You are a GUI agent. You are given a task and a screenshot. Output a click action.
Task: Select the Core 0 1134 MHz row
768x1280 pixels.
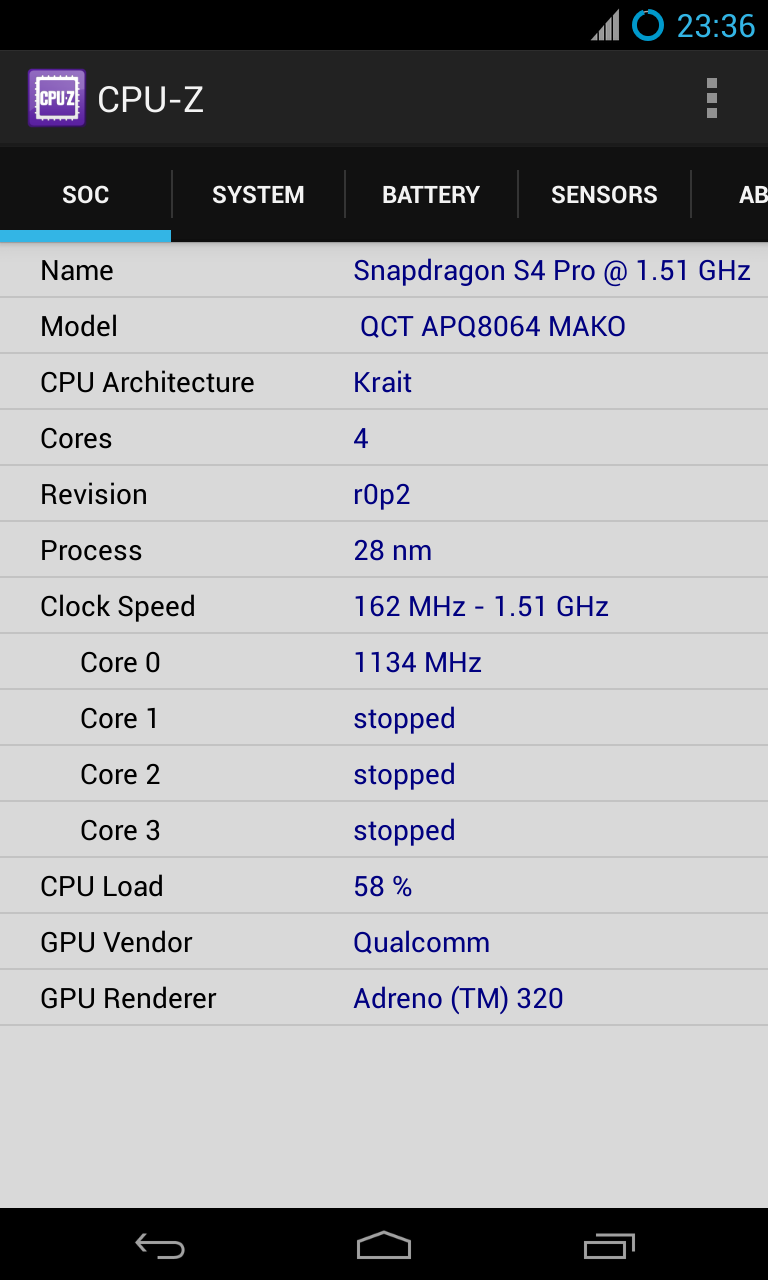coord(384,662)
